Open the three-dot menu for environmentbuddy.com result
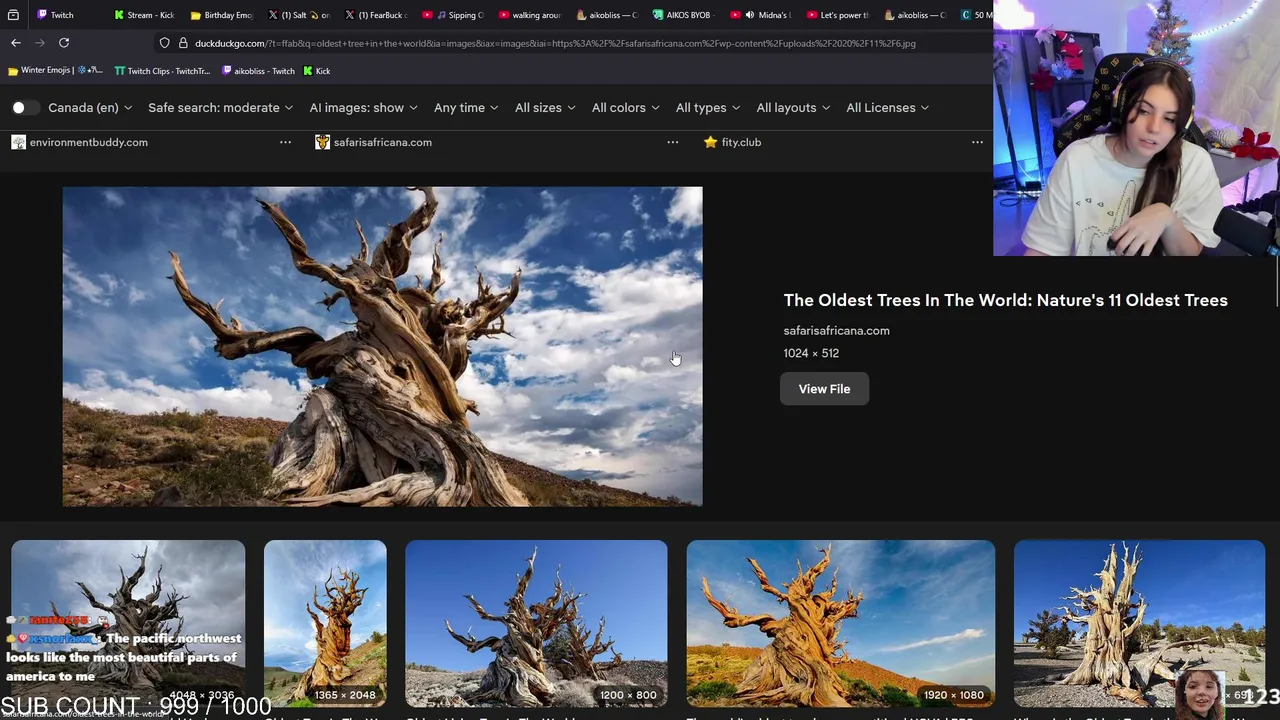Viewport: 1280px width, 720px height. 285,142
